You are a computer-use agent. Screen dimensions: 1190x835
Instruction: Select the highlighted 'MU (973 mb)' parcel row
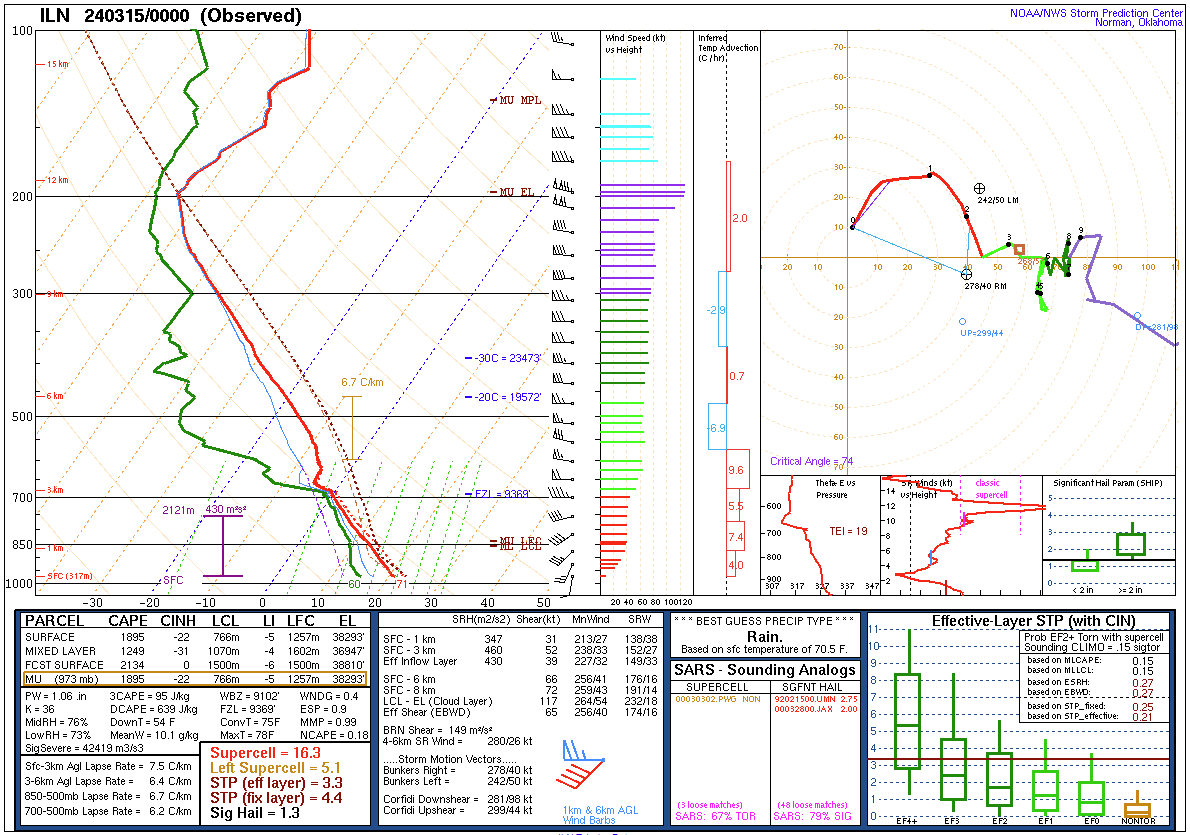click(195, 679)
